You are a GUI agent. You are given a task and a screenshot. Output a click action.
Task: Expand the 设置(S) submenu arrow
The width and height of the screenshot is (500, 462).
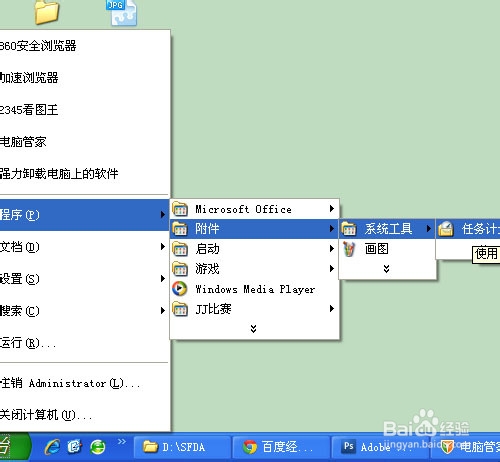[163, 279]
